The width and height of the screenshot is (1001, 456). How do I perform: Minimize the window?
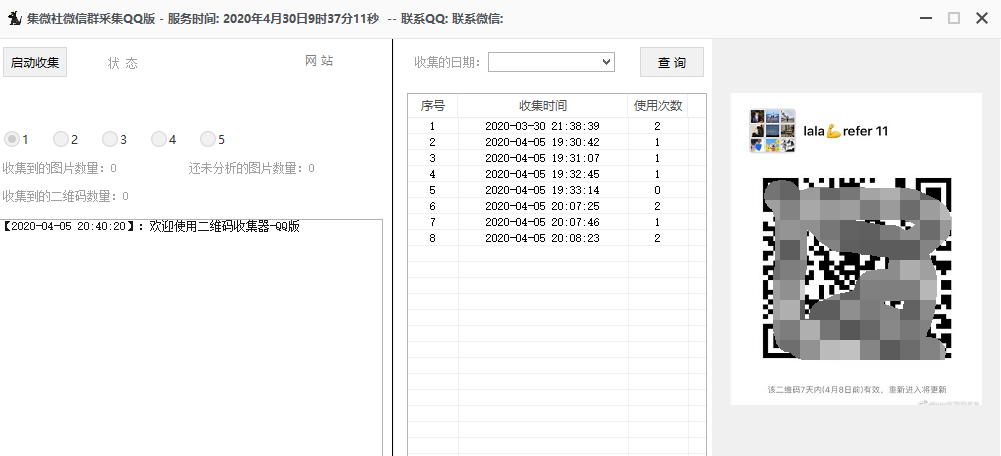coord(926,18)
